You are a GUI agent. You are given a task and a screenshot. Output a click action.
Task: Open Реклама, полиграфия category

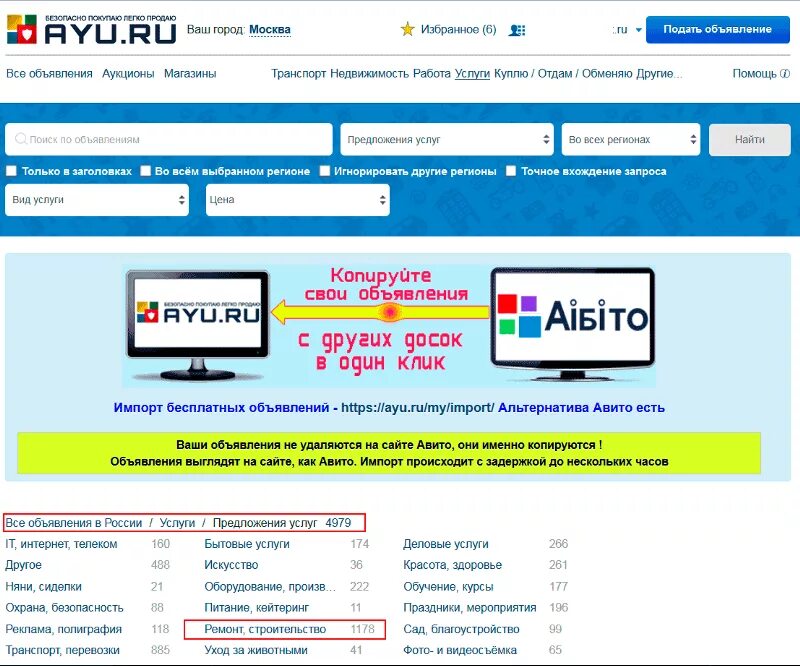pyautogui.click(x=64, y=629)
